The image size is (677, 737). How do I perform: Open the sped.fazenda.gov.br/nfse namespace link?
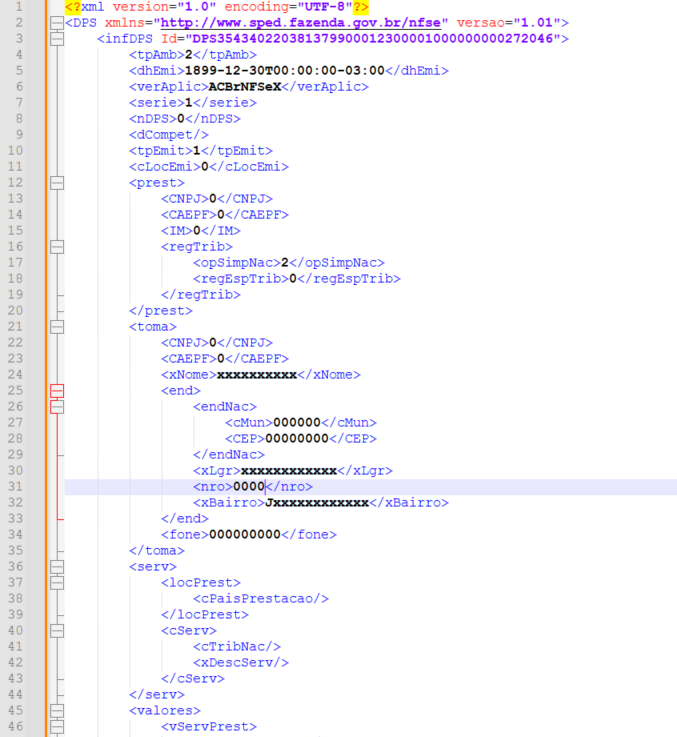pyautogui.click(x=301, y=23)
